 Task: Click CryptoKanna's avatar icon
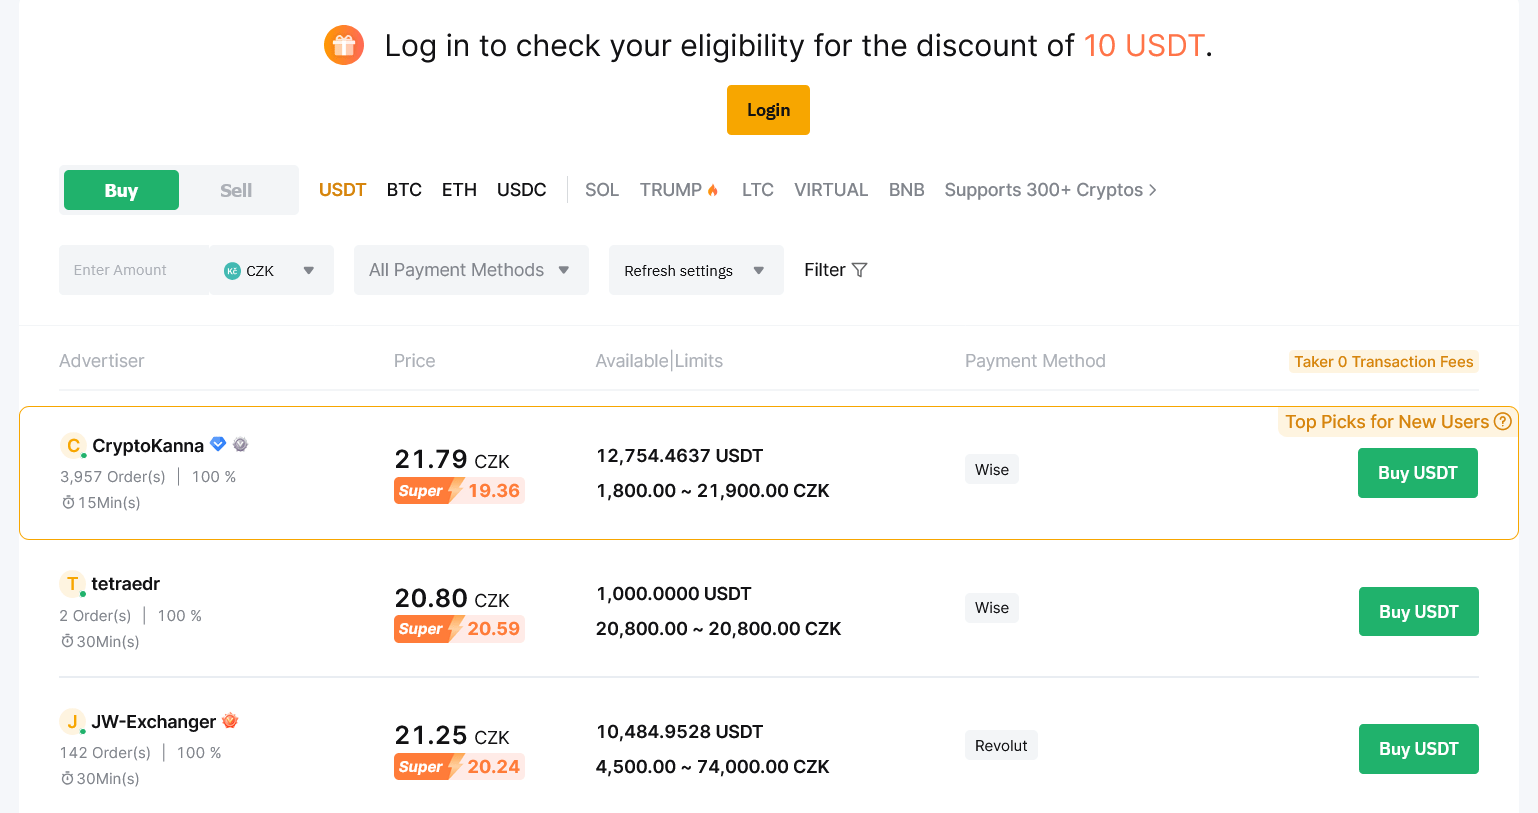coord(73,444)
